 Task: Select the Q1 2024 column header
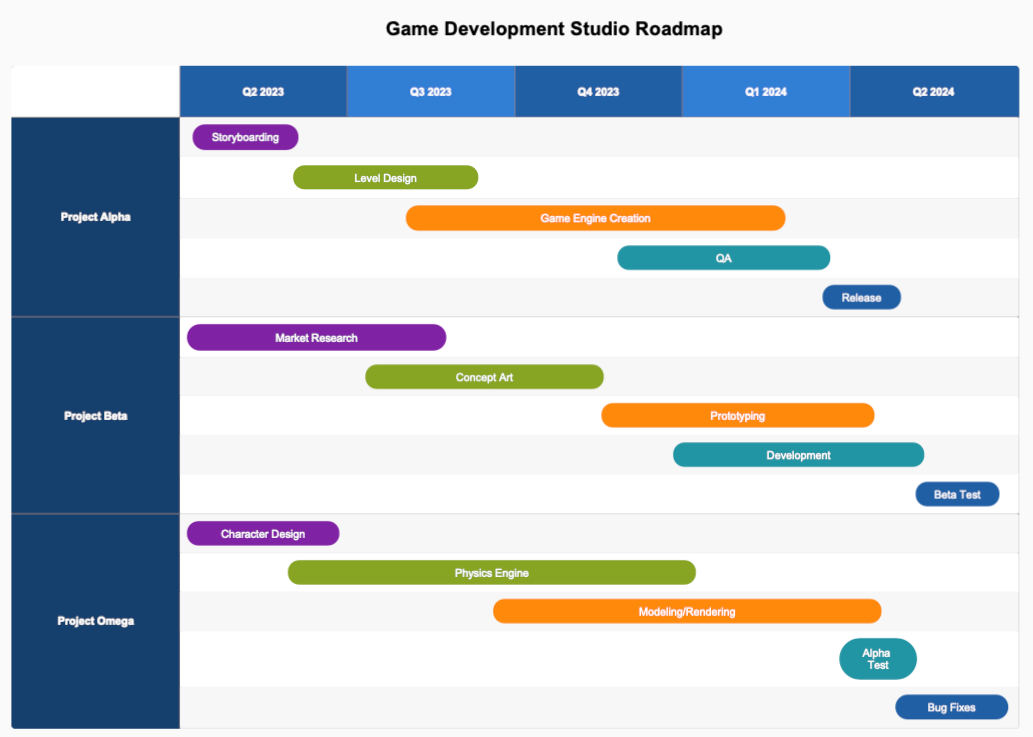(x=765, y=91)
